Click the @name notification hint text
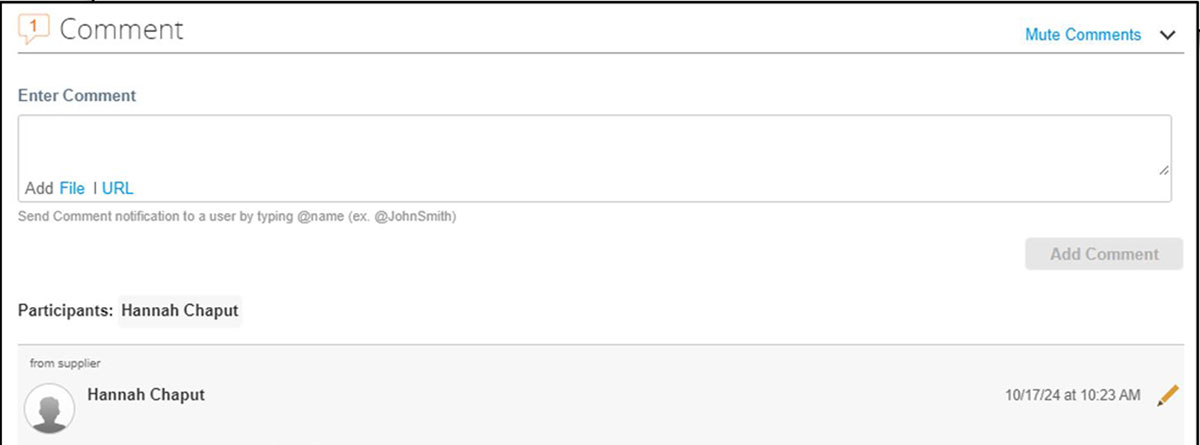Image resolution: width=1200 pixels, height=445 pixels. click(x=237, y=216)
